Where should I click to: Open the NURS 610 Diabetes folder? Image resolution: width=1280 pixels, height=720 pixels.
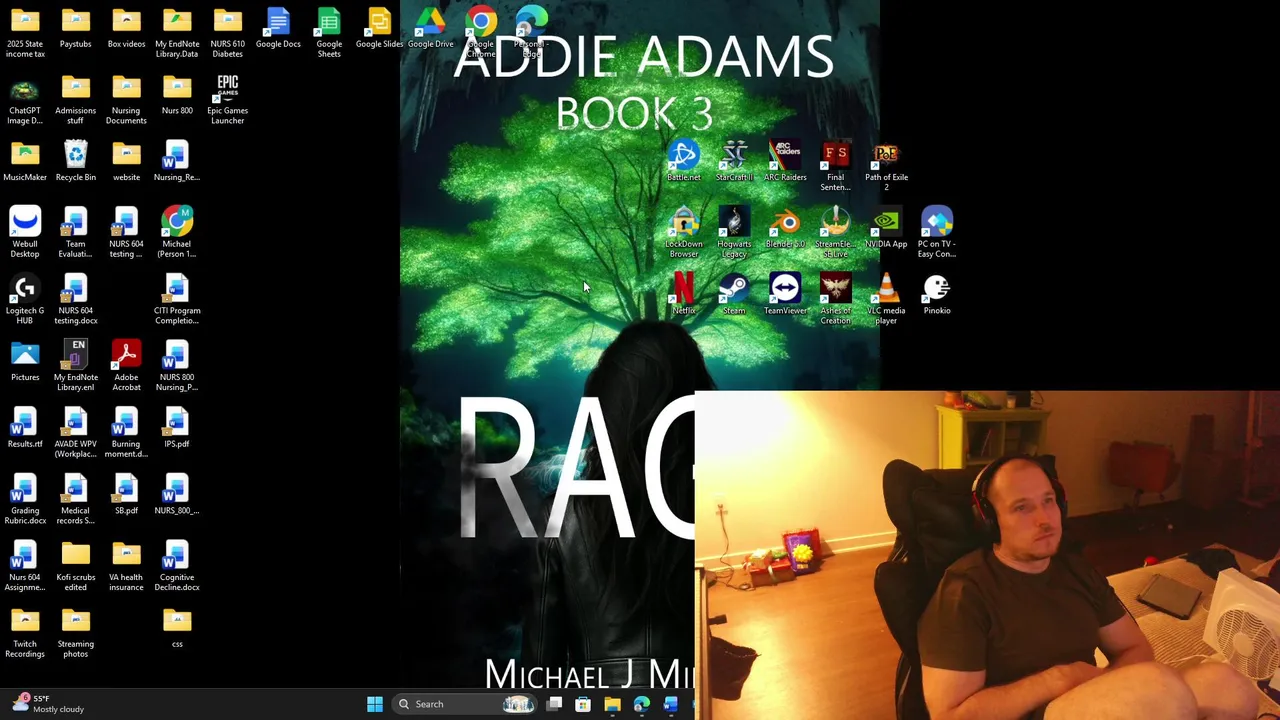click(x=227, y=32)
